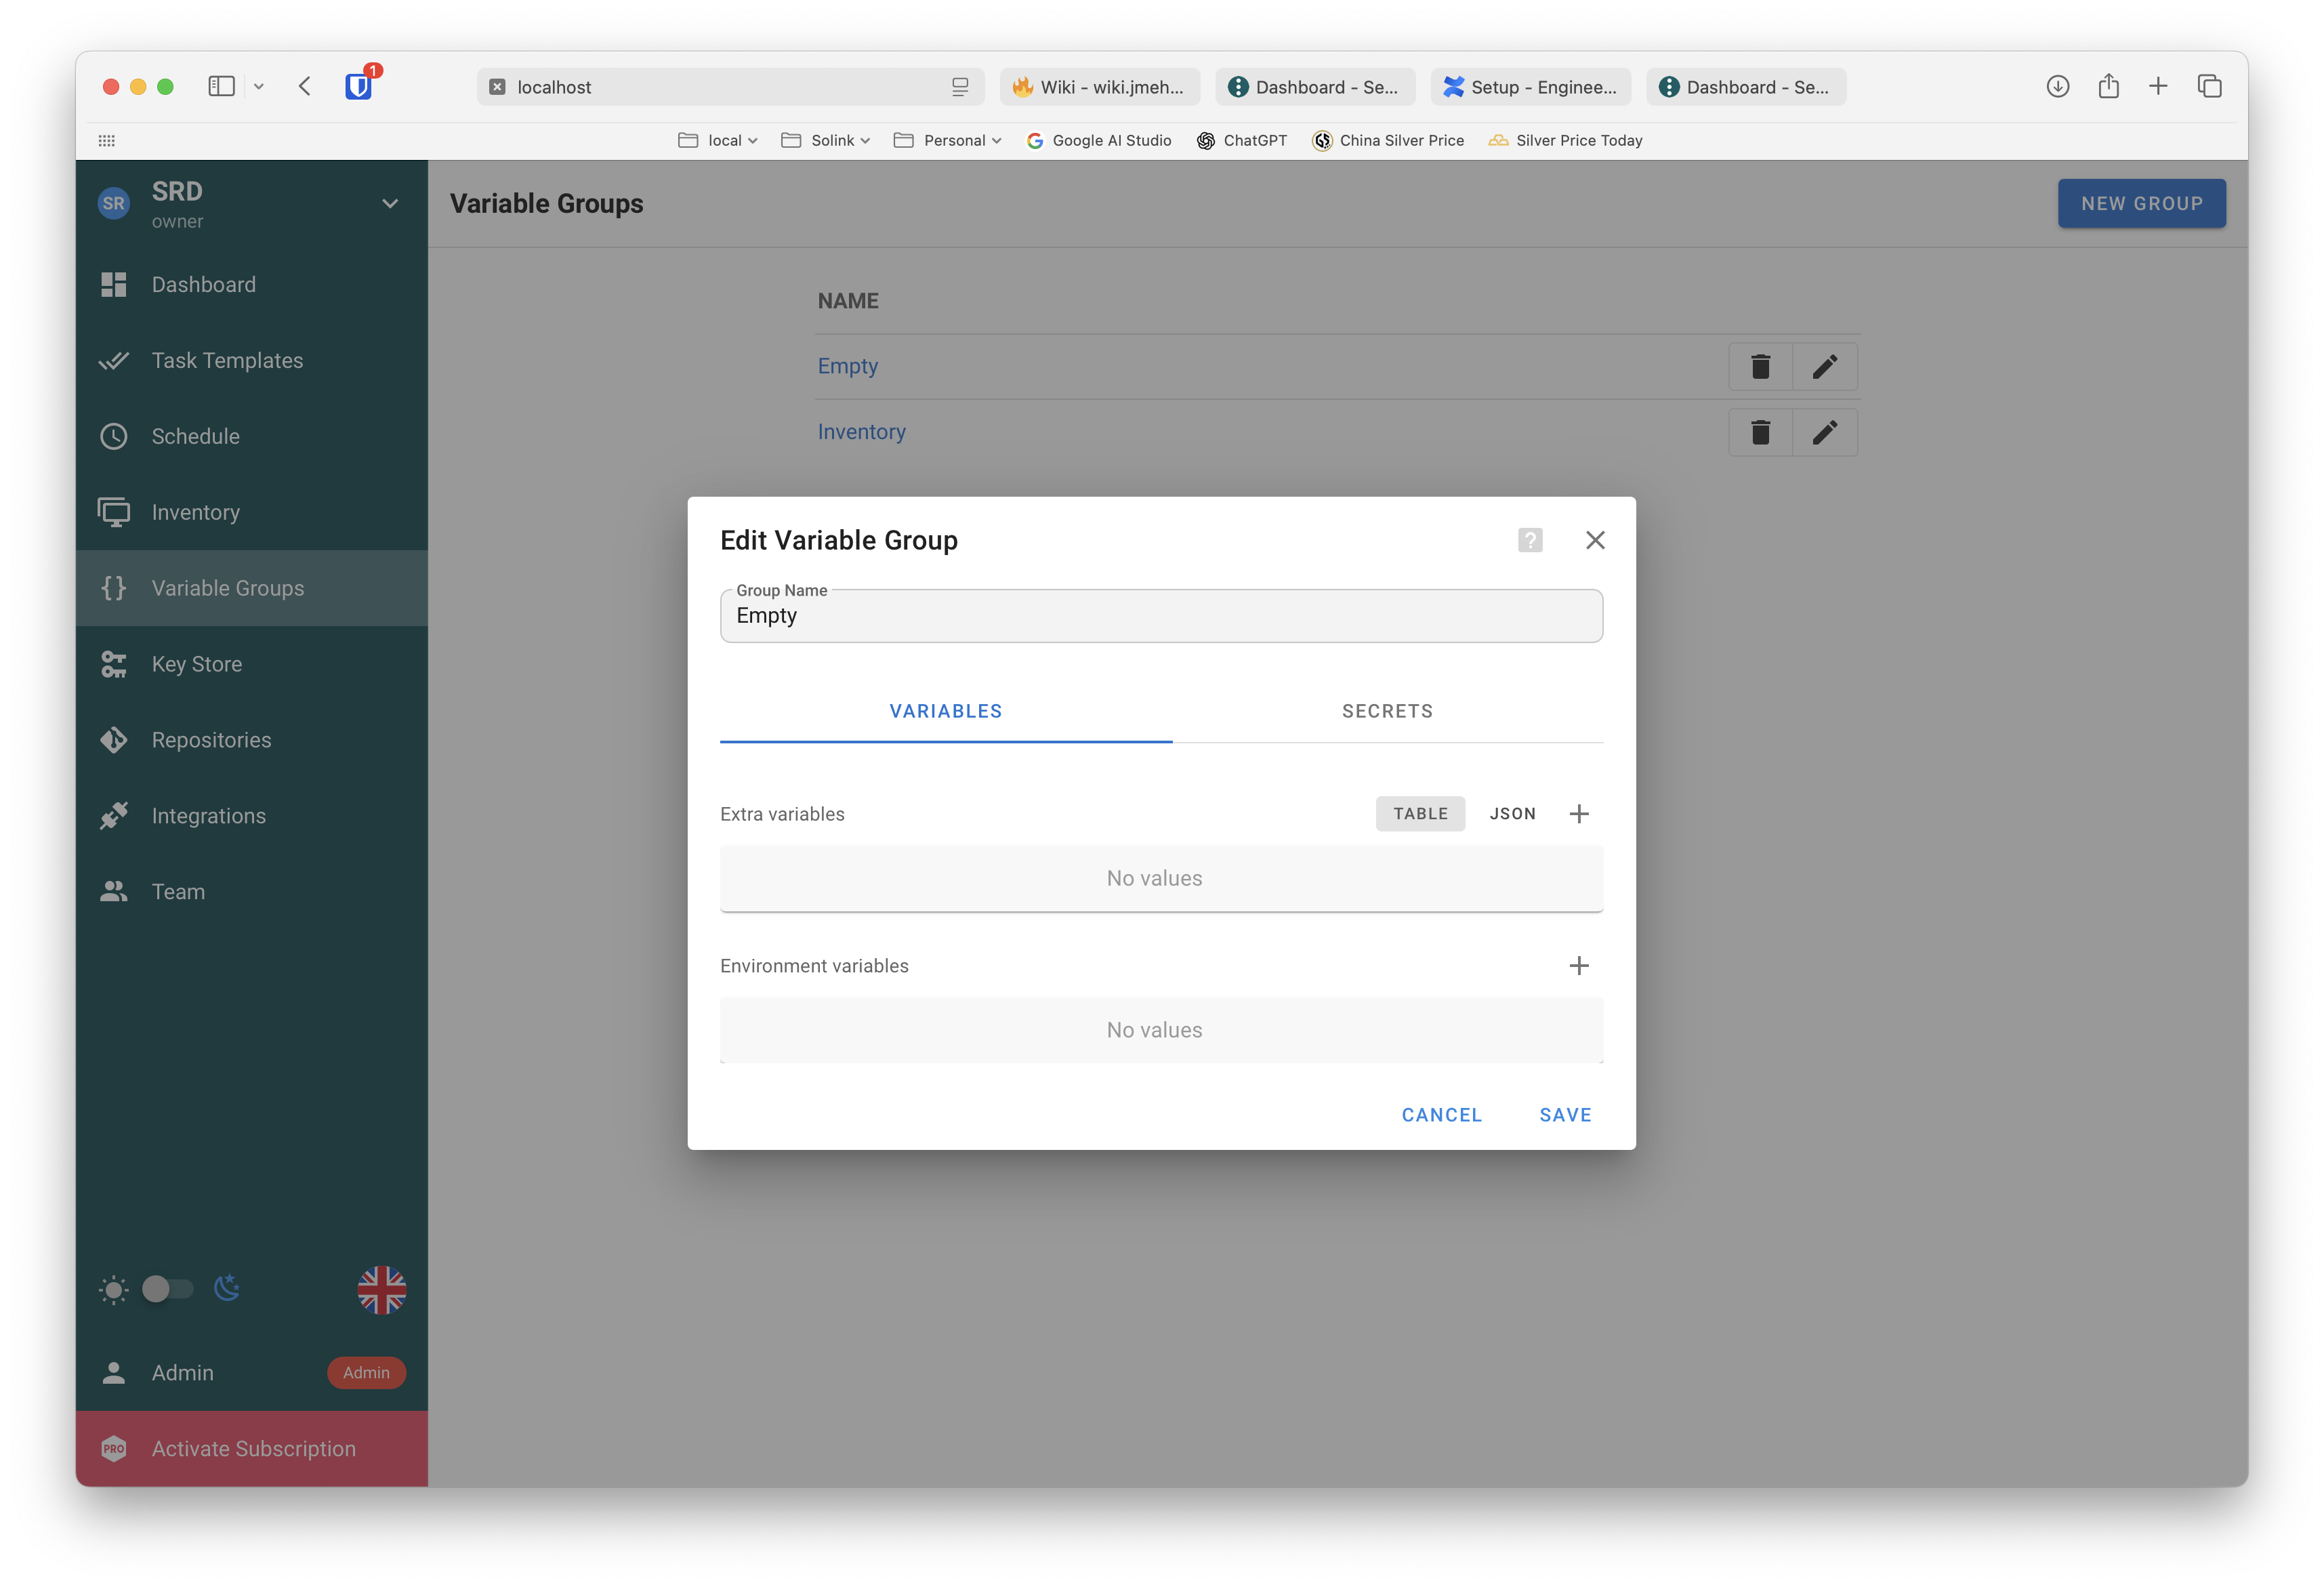
Task: Change language via UK flag icon
Action: 381,1290
